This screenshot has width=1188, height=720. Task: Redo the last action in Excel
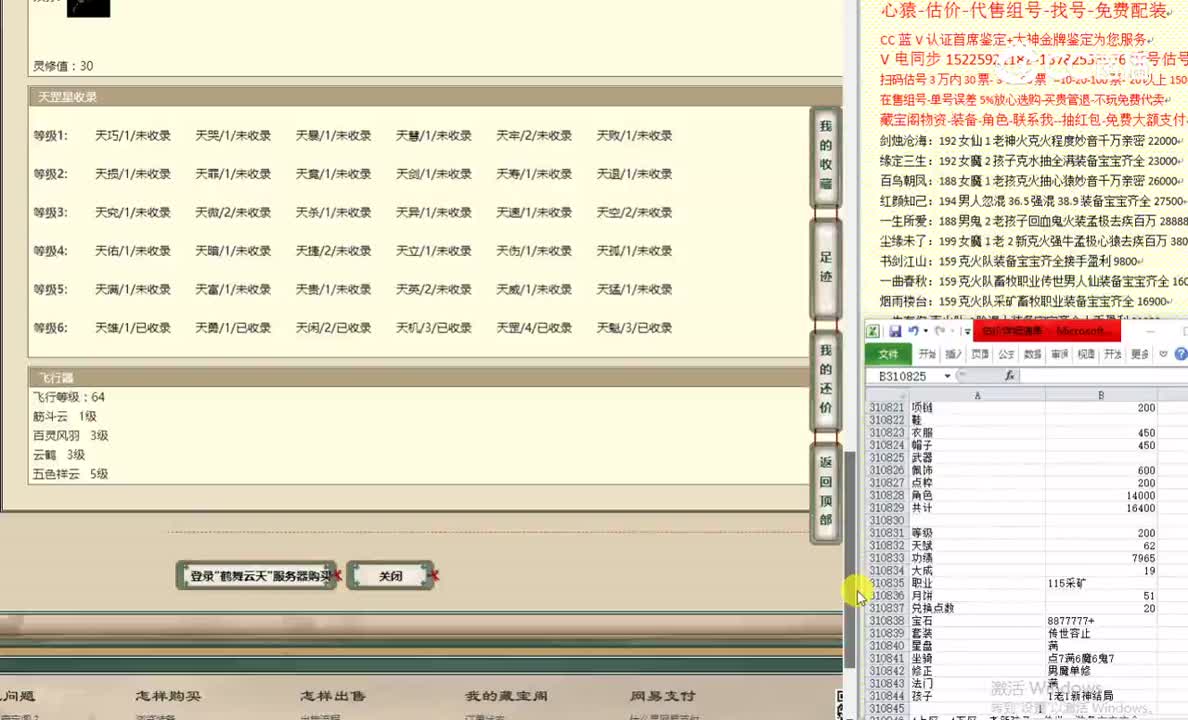coord(940,332)
